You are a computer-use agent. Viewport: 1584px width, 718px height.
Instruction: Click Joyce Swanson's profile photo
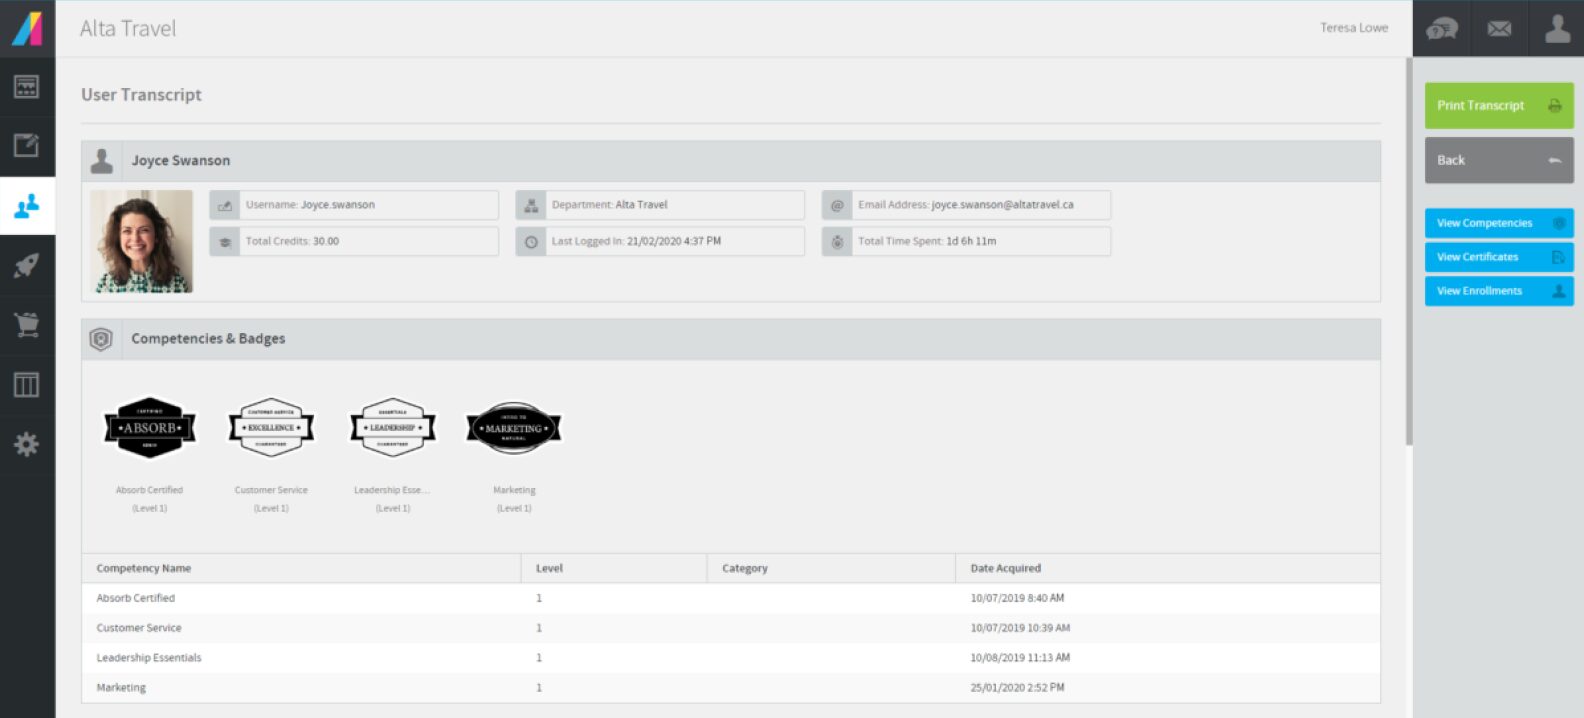tap(142, 241)
